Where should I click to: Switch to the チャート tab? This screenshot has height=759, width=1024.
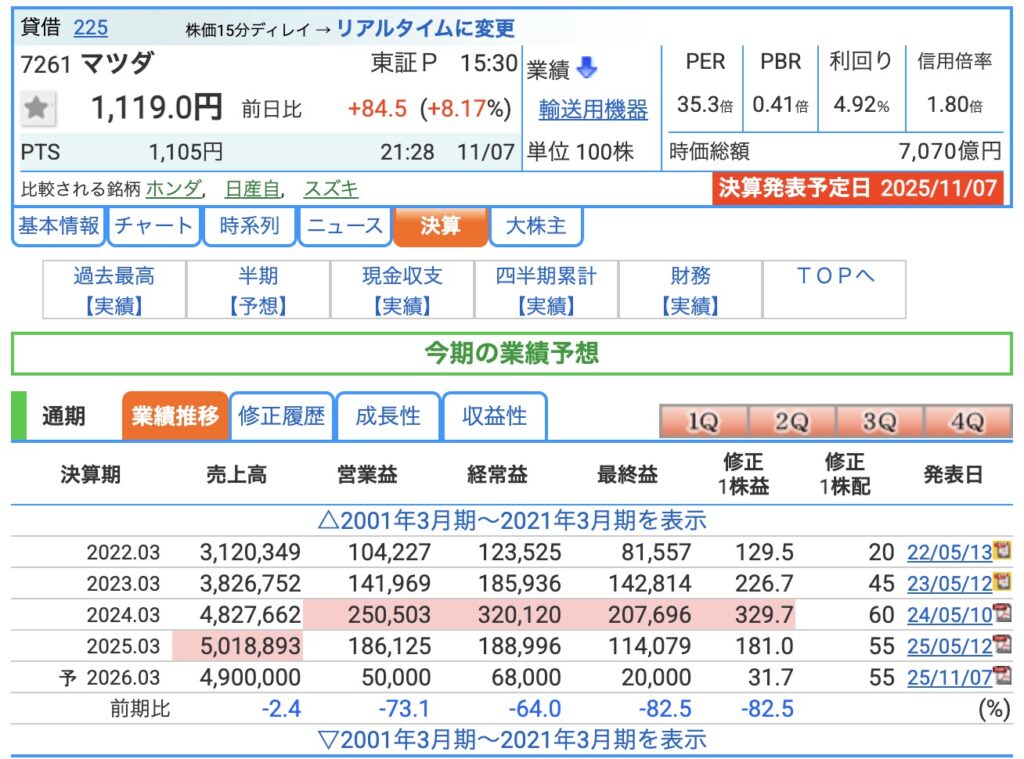point(153,226)
